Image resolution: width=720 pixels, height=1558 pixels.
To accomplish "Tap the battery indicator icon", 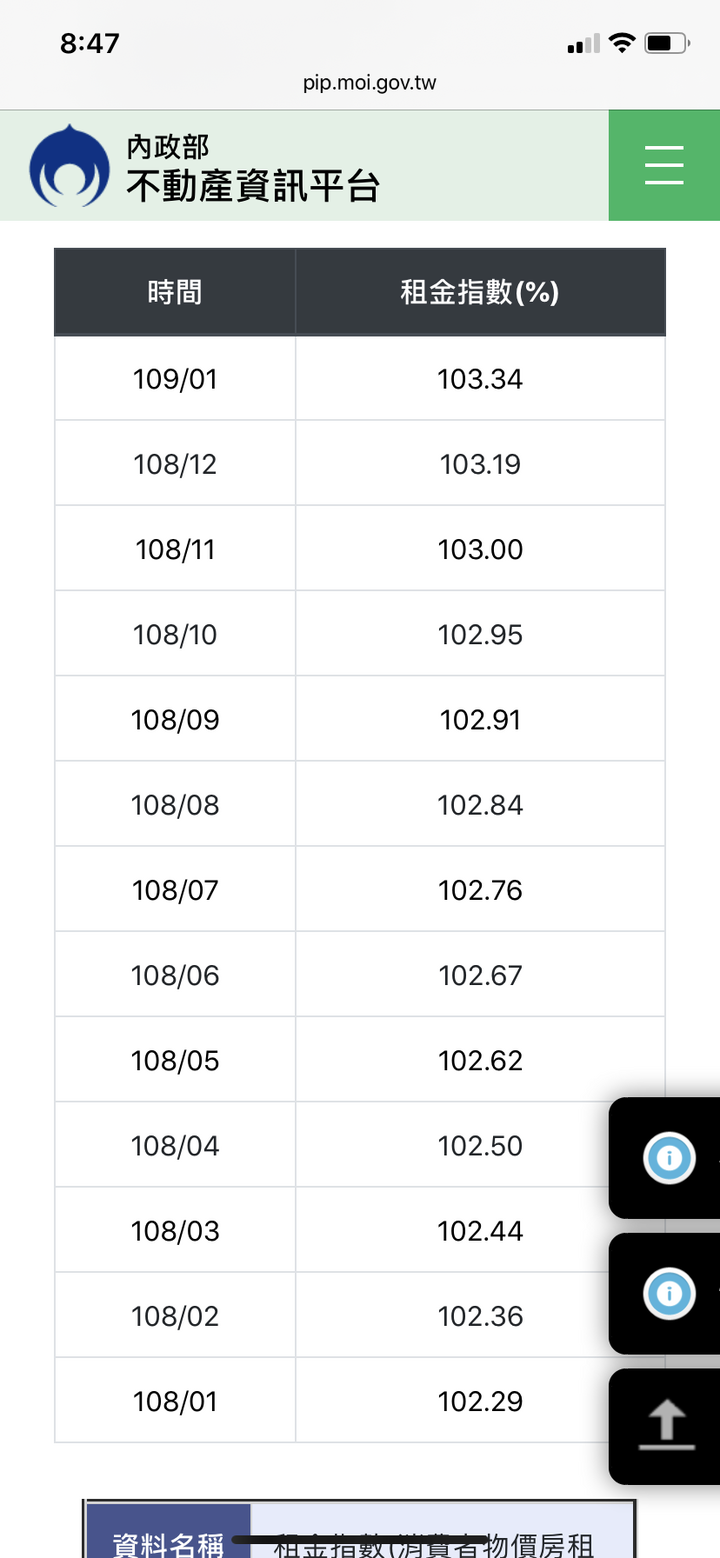I will [667, 43].
